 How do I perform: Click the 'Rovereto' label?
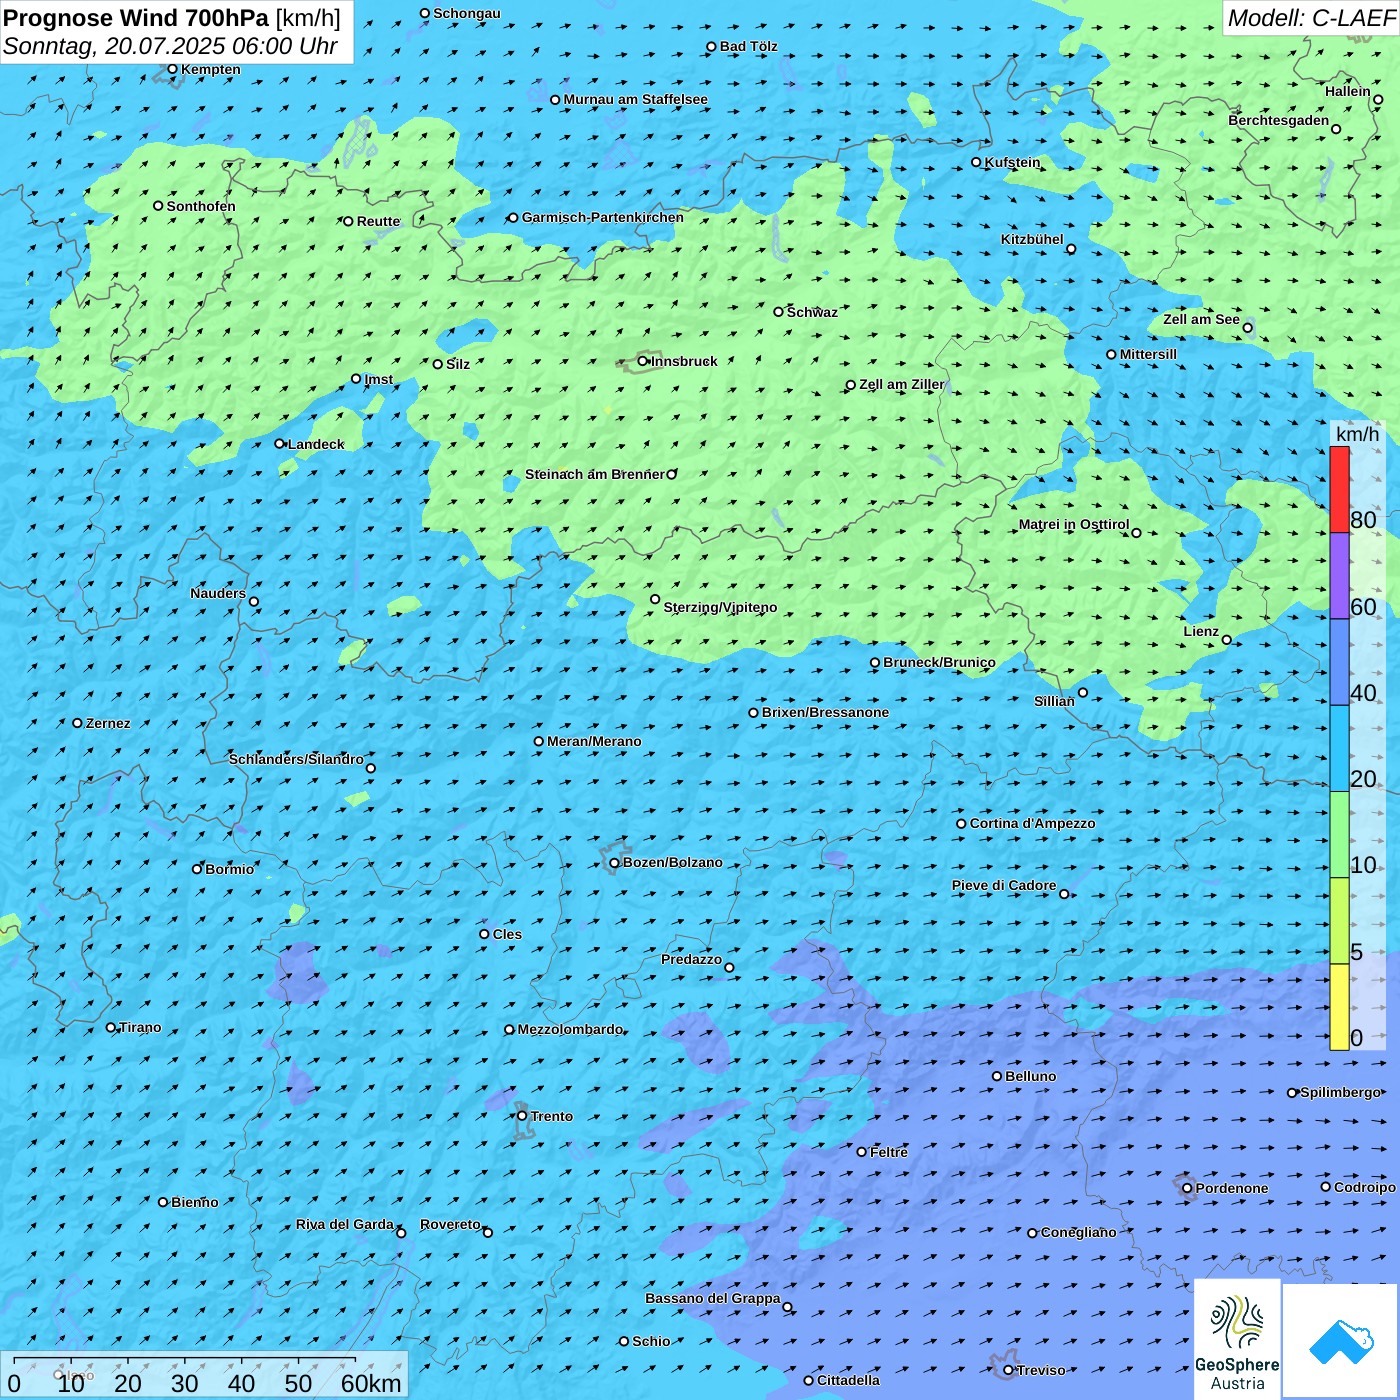[x=450, y=1224]
